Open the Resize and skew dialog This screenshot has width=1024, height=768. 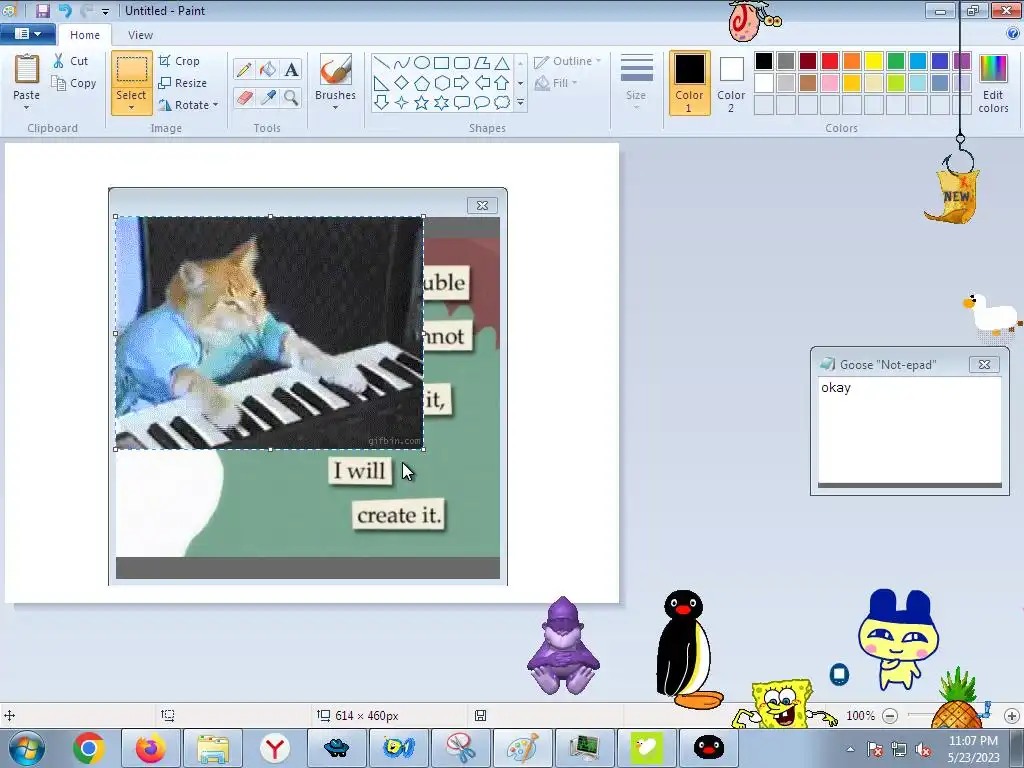point(182,83)
